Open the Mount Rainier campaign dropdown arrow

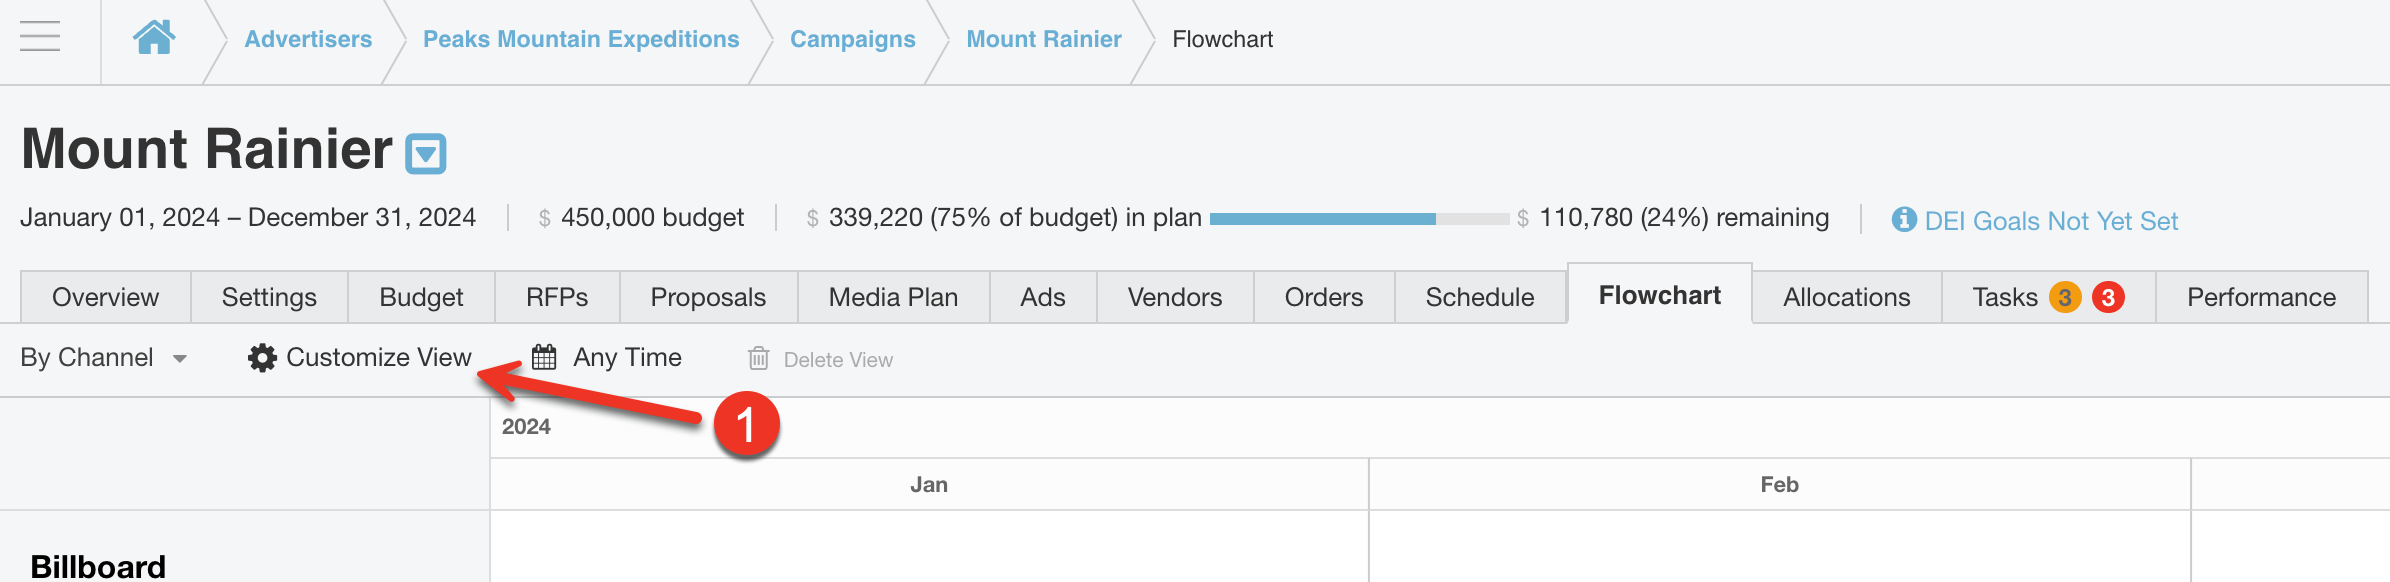(426, 154)
